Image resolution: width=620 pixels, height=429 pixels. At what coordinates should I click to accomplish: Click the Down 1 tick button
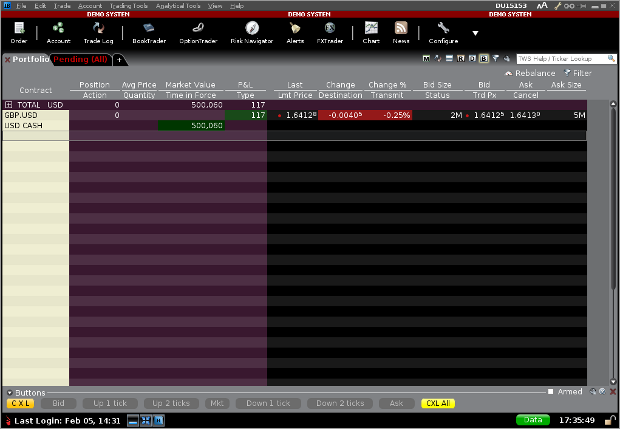pos(268,403)
